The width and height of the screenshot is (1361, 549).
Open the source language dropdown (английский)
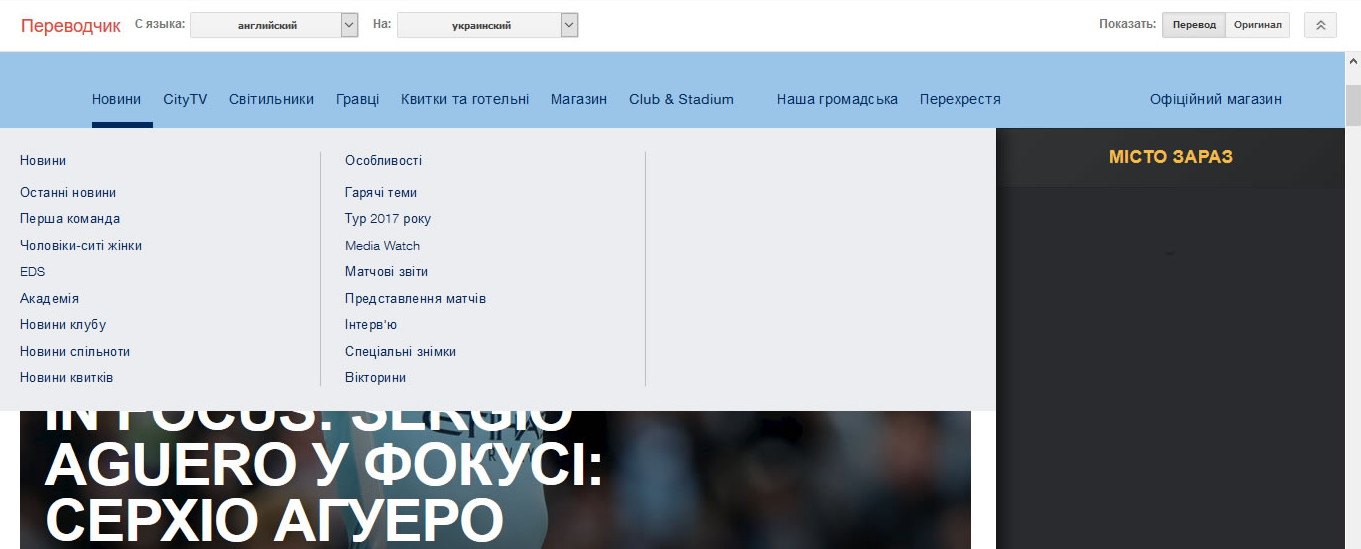(x=273, y=25)
